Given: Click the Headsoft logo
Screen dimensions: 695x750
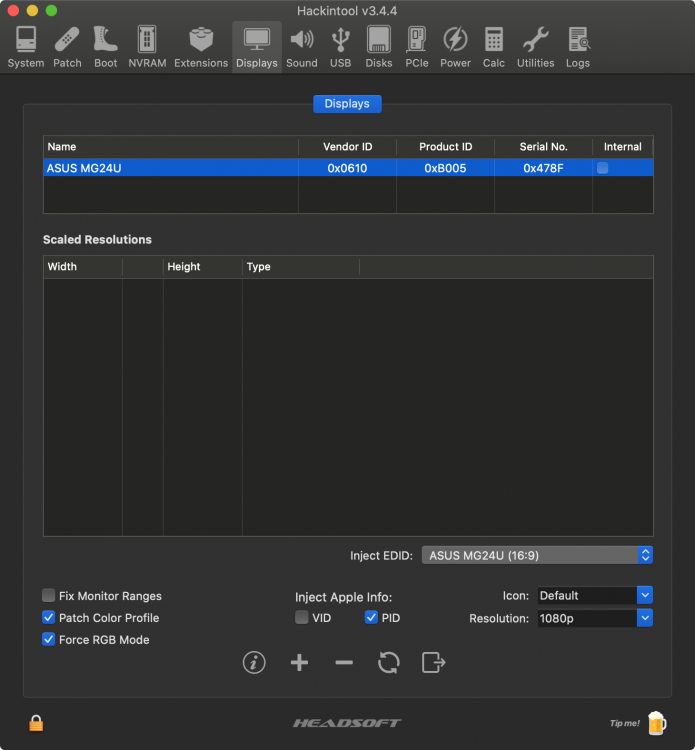Looking at the screenshot, I should click(347, 723).
